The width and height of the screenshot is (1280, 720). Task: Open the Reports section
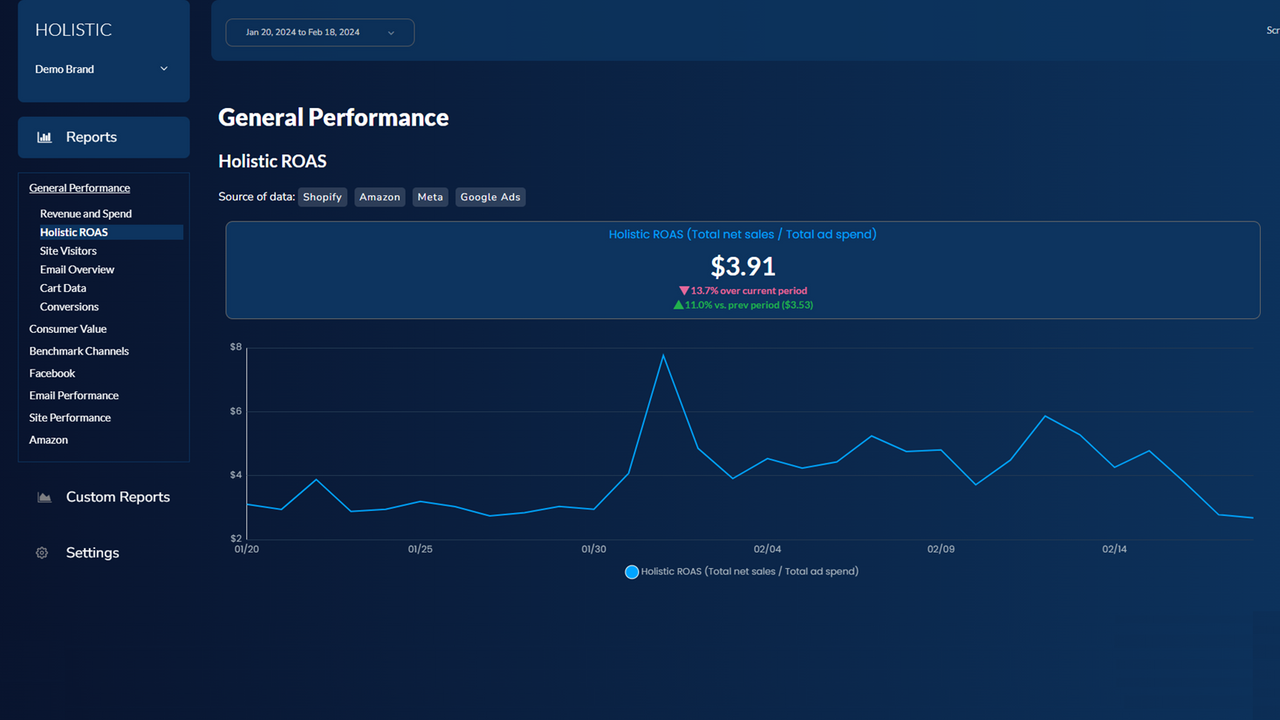[104, 137]
